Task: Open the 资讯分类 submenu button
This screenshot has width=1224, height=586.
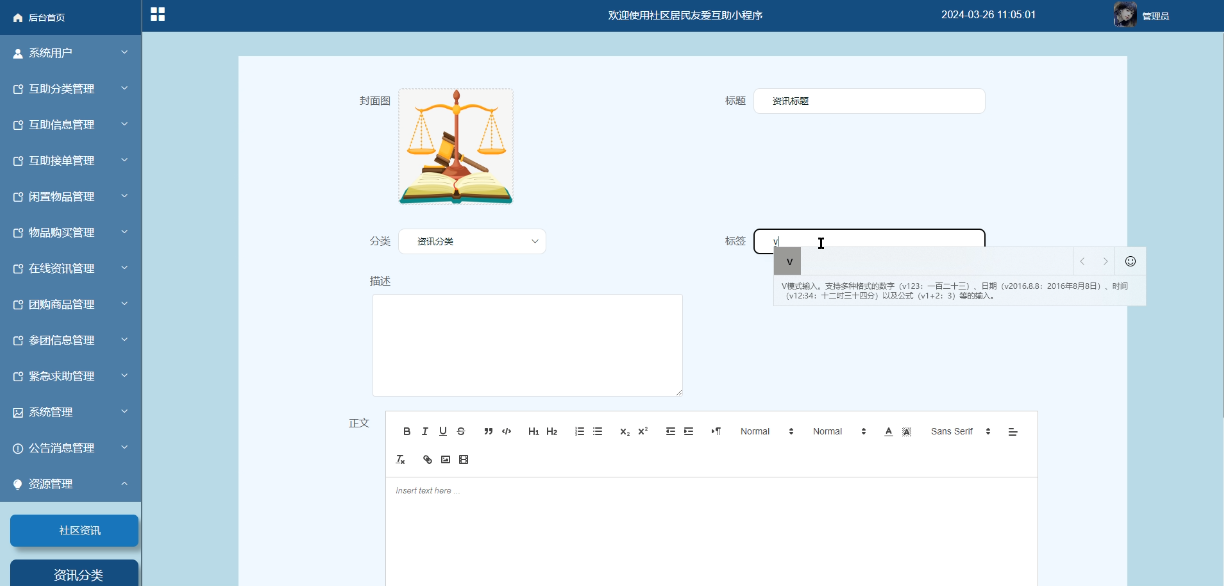Action: 74,574
